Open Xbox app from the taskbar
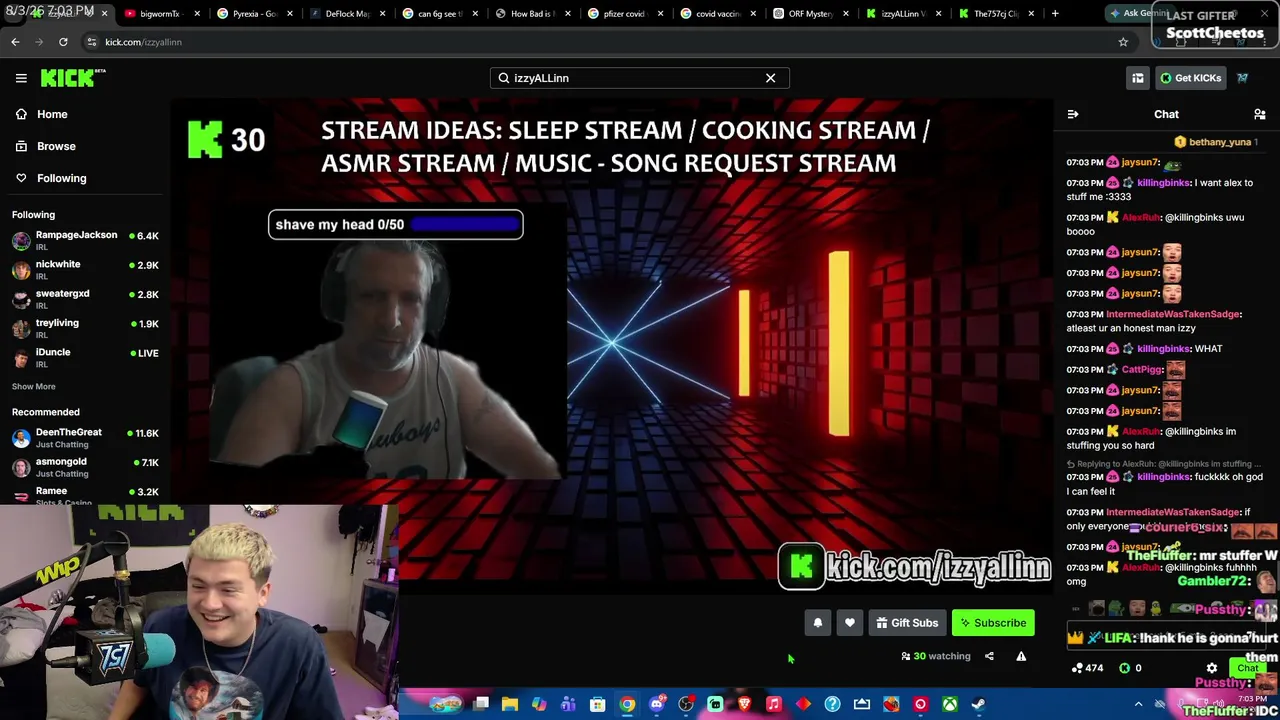Image resolution: width=1280 pixels, height=720 pixels. click(949, 704)
